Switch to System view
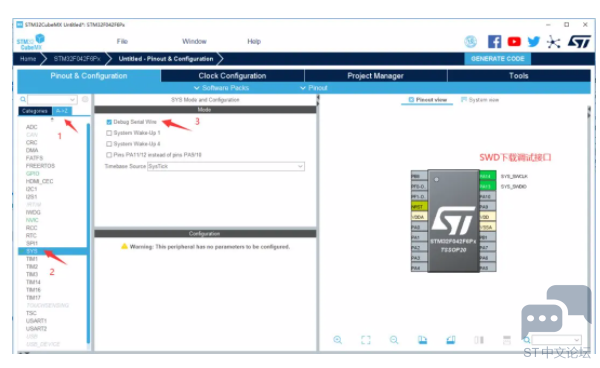The image size is (600, 368). 480,100
